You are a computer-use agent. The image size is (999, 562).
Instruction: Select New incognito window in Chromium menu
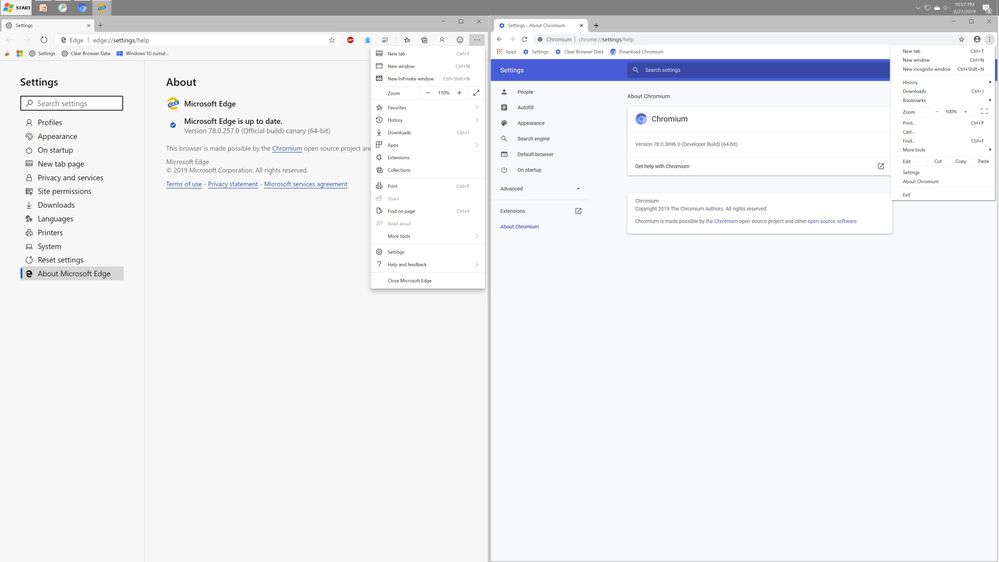[943, 69]
